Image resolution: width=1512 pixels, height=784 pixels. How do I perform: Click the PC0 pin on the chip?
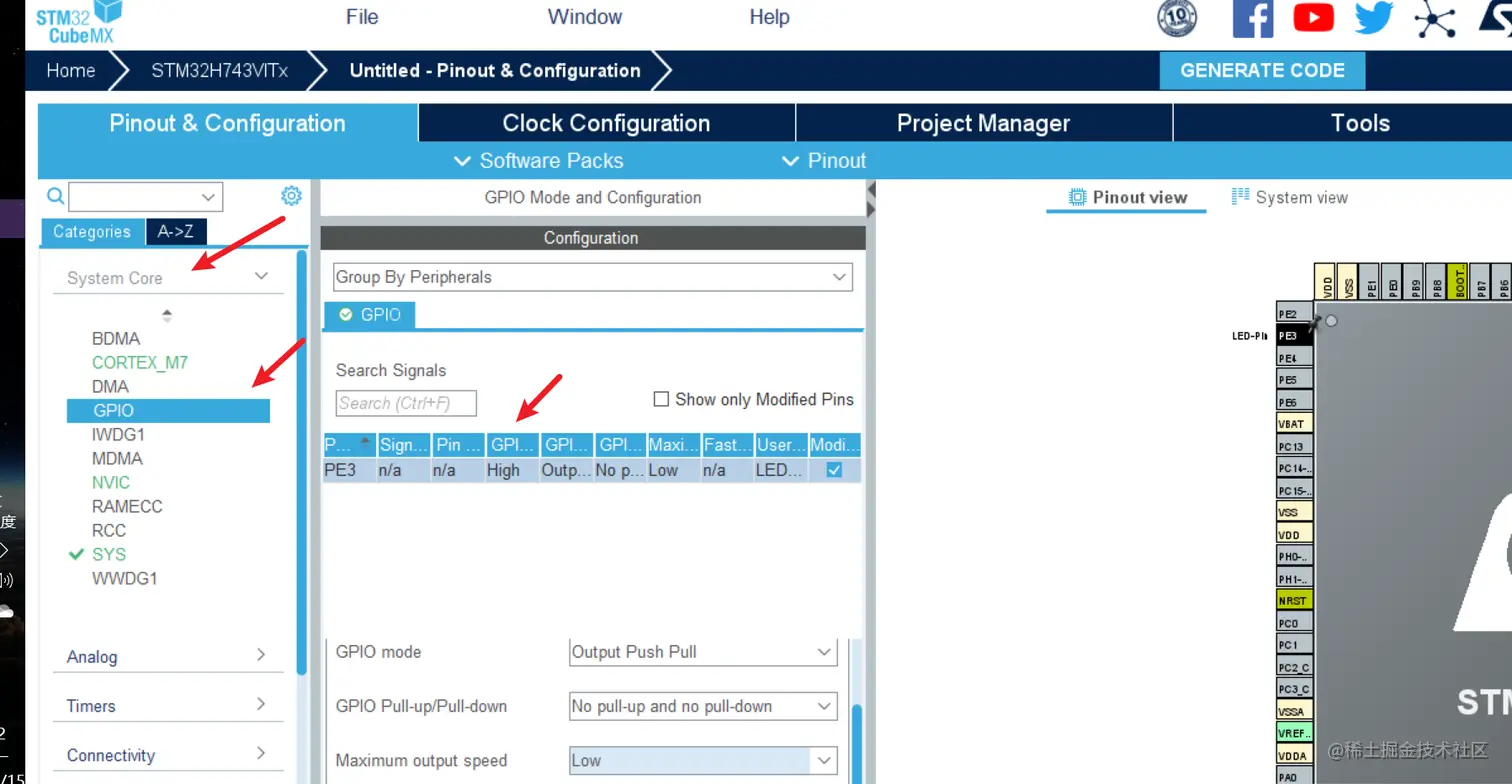(1294, 623)
